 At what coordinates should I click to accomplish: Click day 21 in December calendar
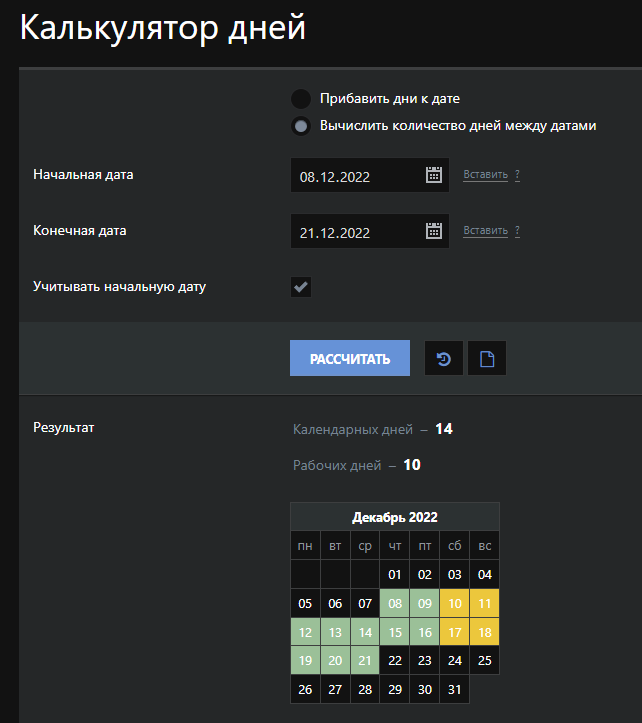tap(364, 661)
